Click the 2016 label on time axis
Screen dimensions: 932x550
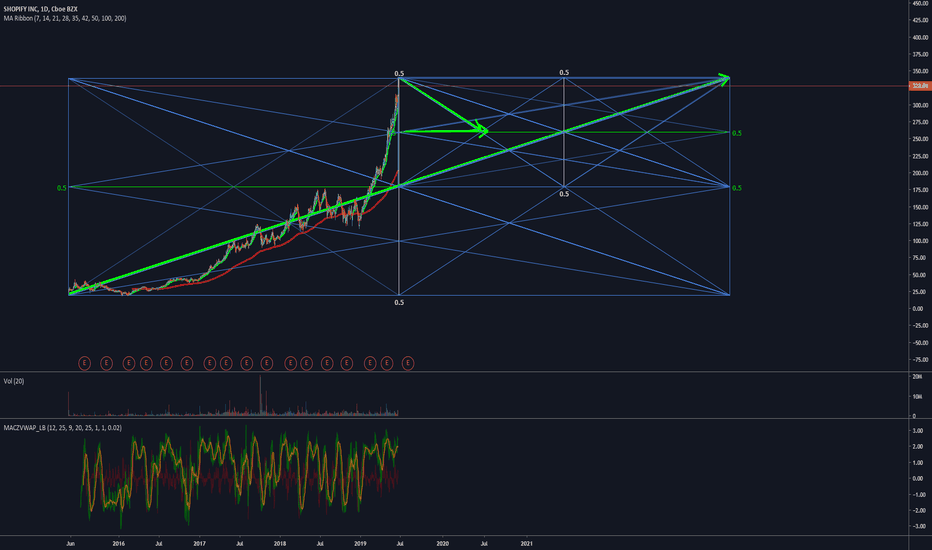tap(118, 543)
